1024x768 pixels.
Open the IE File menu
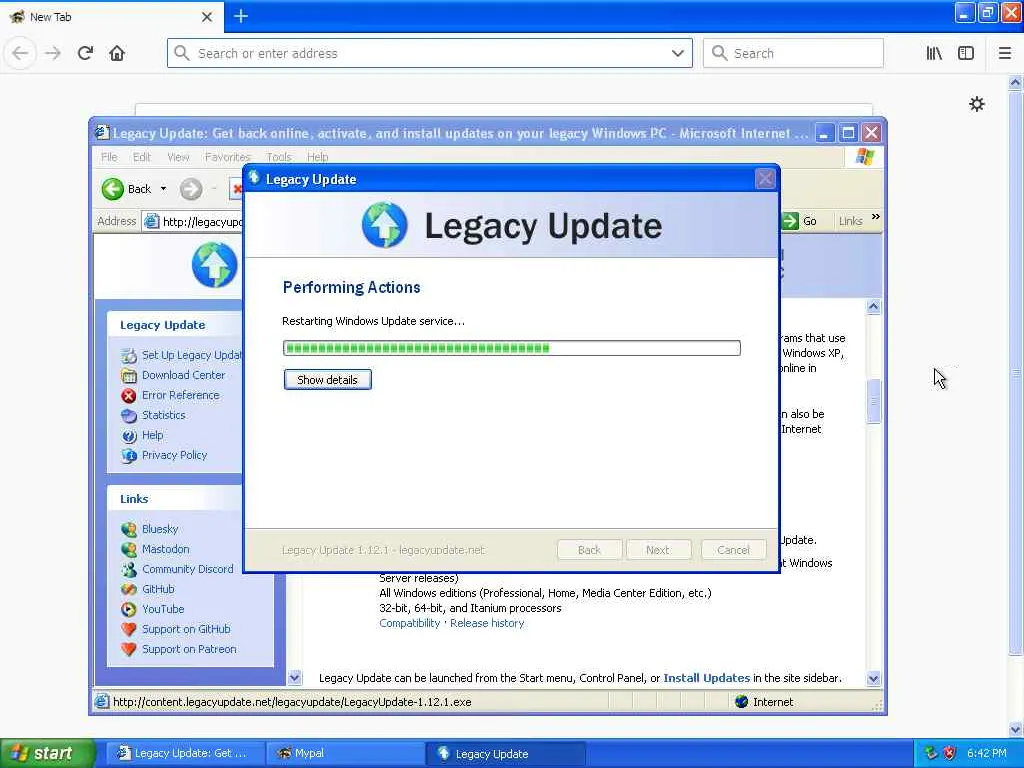tap(109, 157)
